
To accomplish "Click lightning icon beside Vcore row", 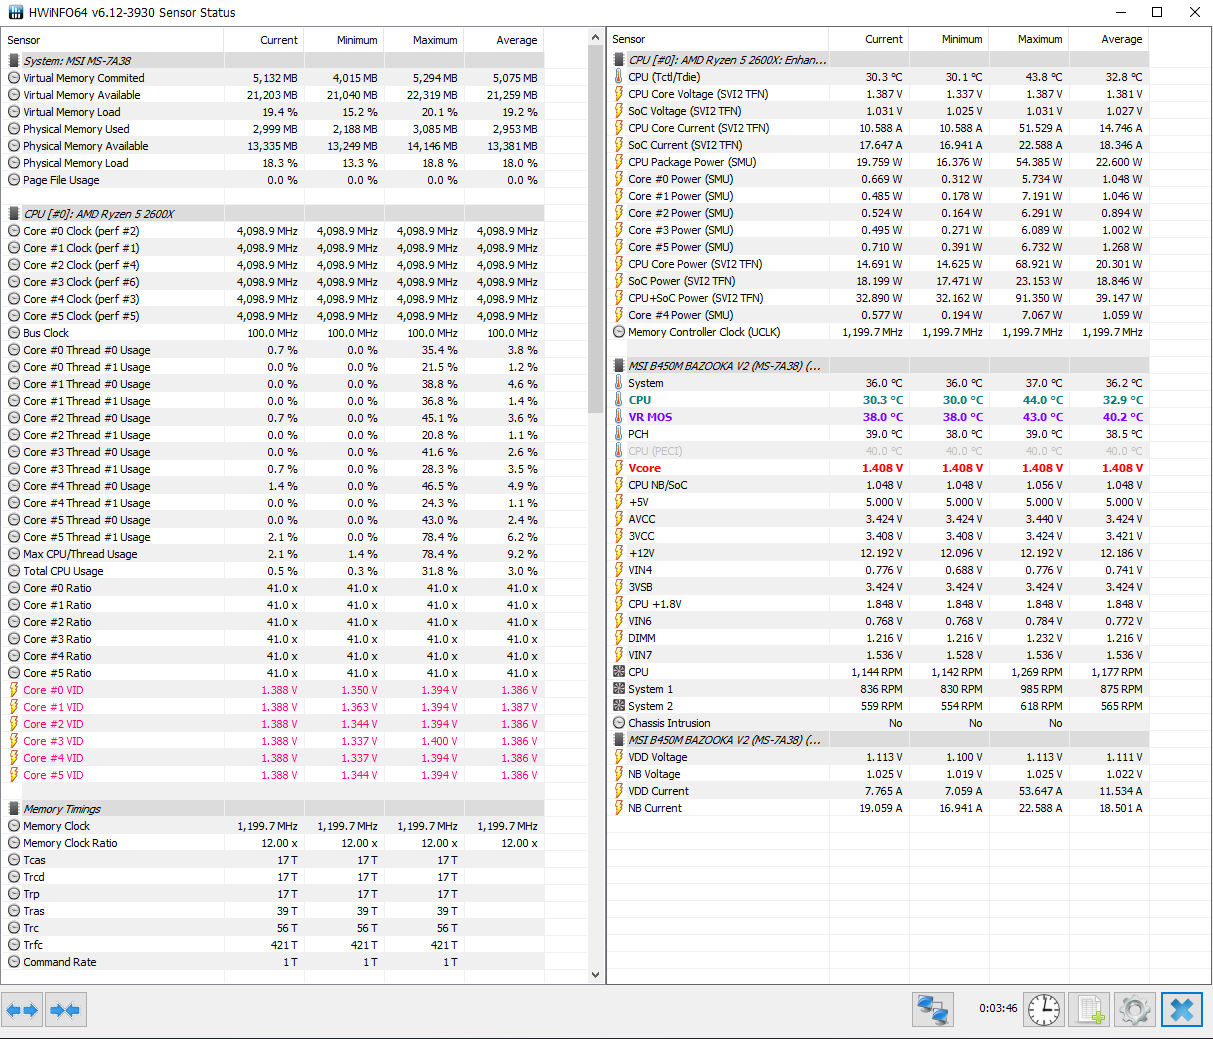I will pos(619,468).
